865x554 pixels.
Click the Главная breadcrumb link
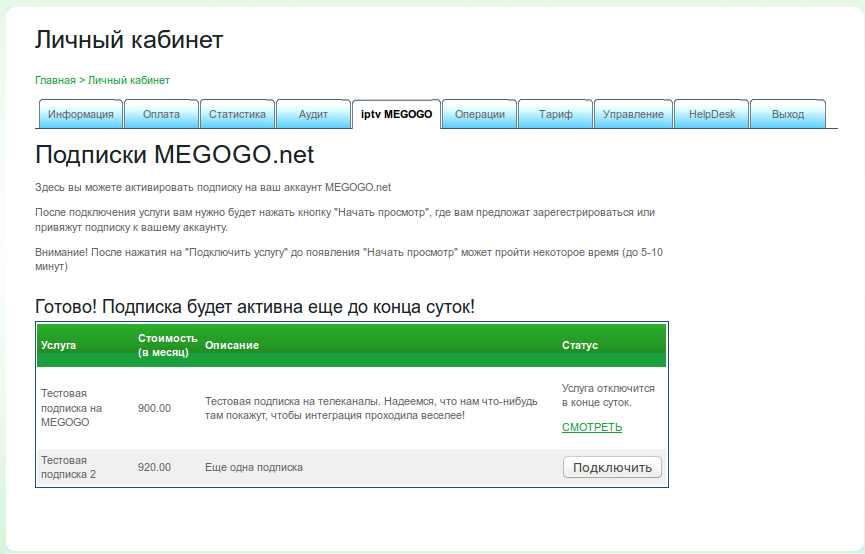[55, 80]
